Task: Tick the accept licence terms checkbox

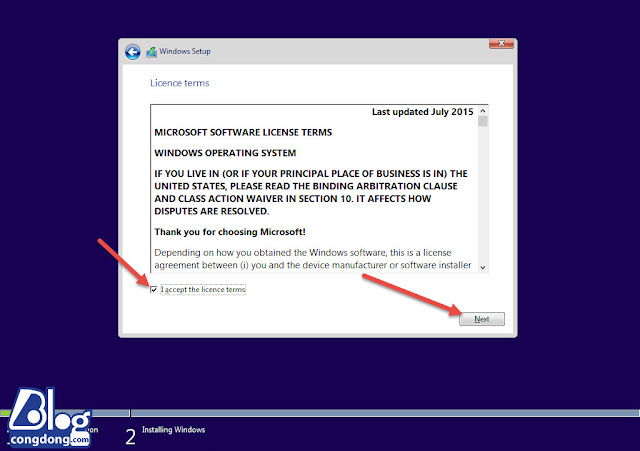Action: [153, 289]
